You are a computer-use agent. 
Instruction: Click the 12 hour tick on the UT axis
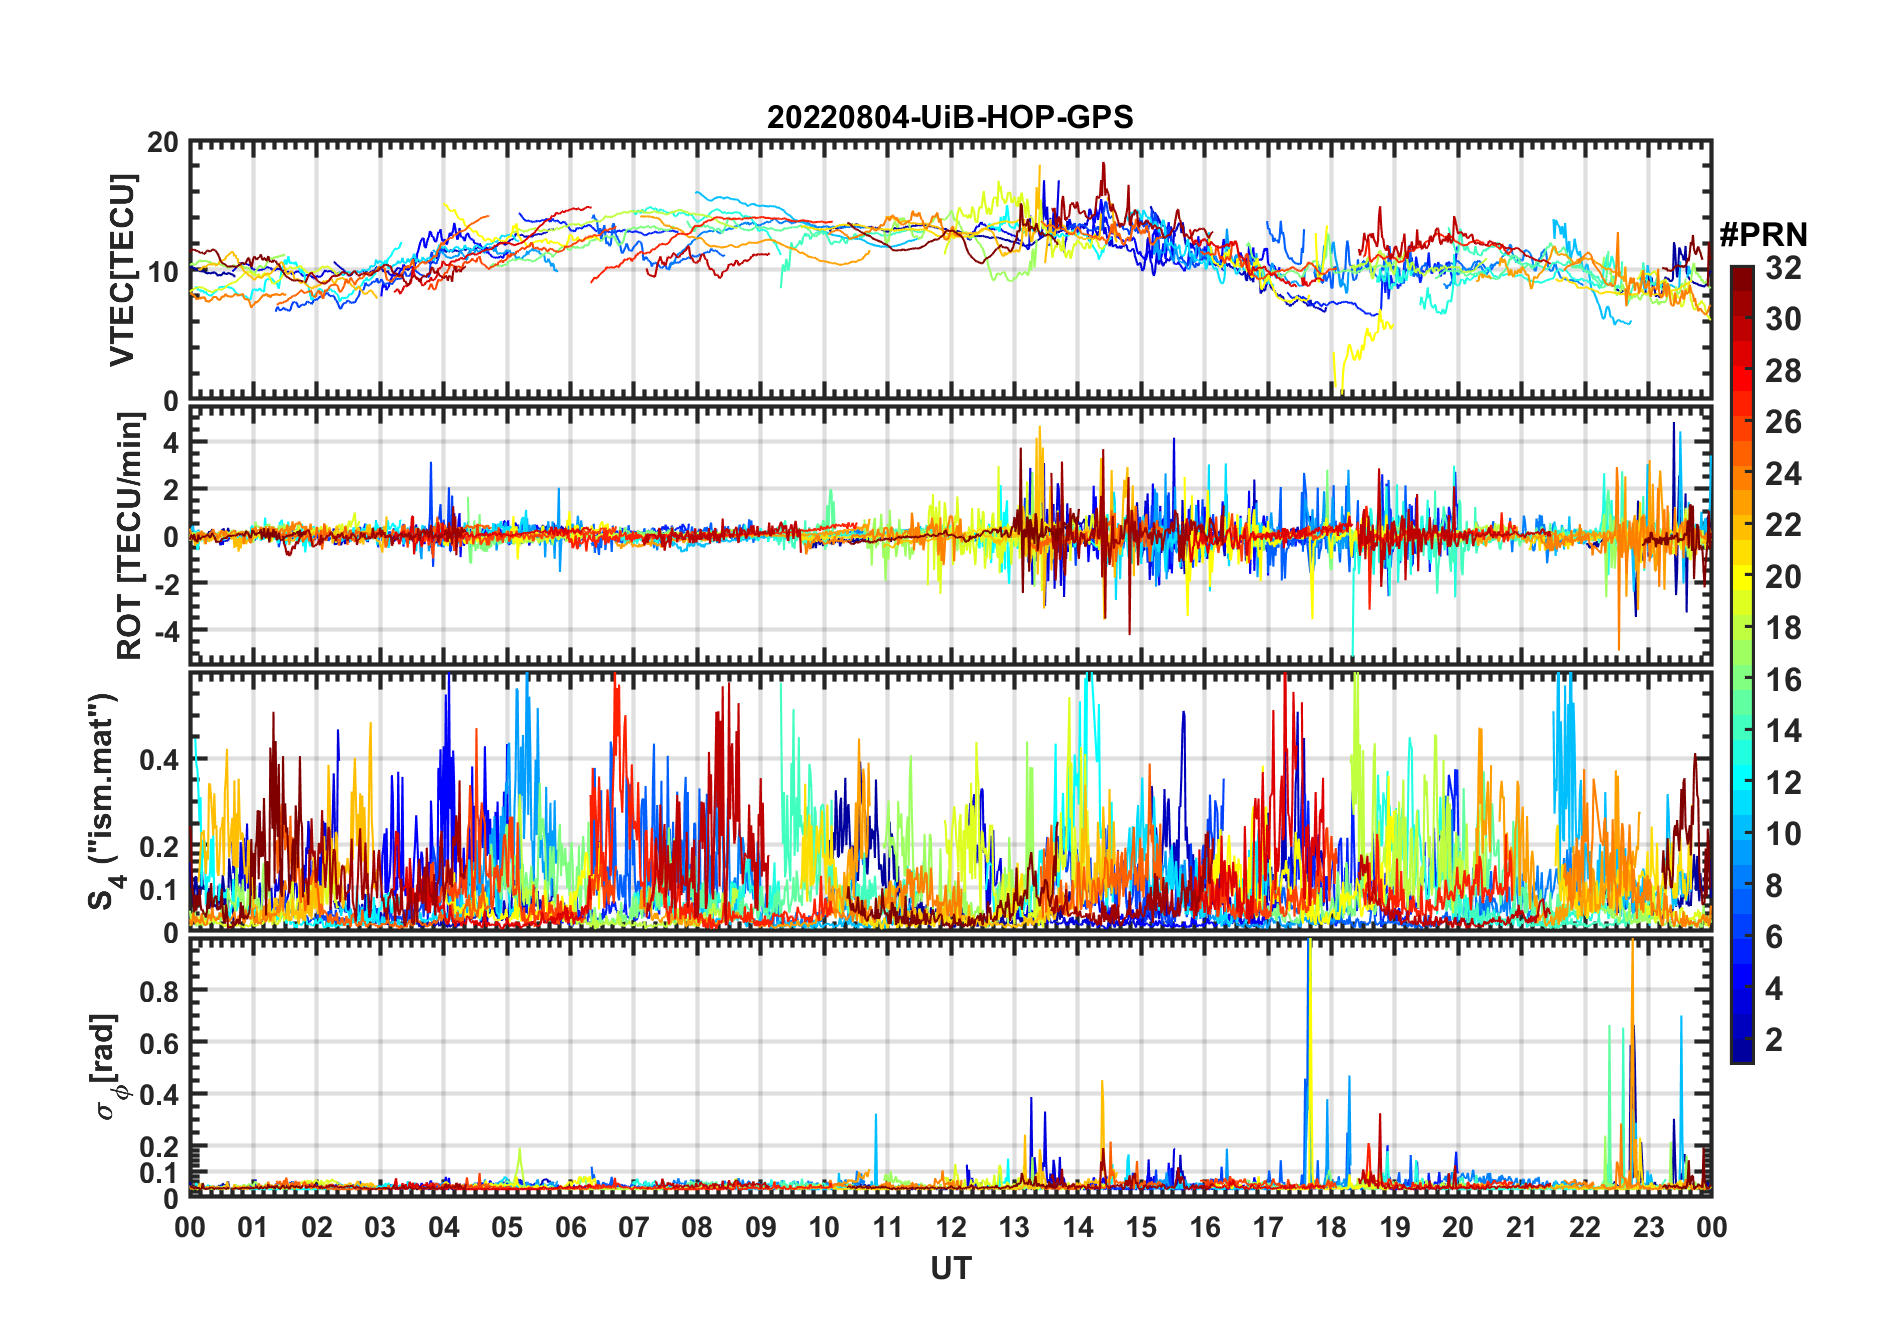(950, 1227)
